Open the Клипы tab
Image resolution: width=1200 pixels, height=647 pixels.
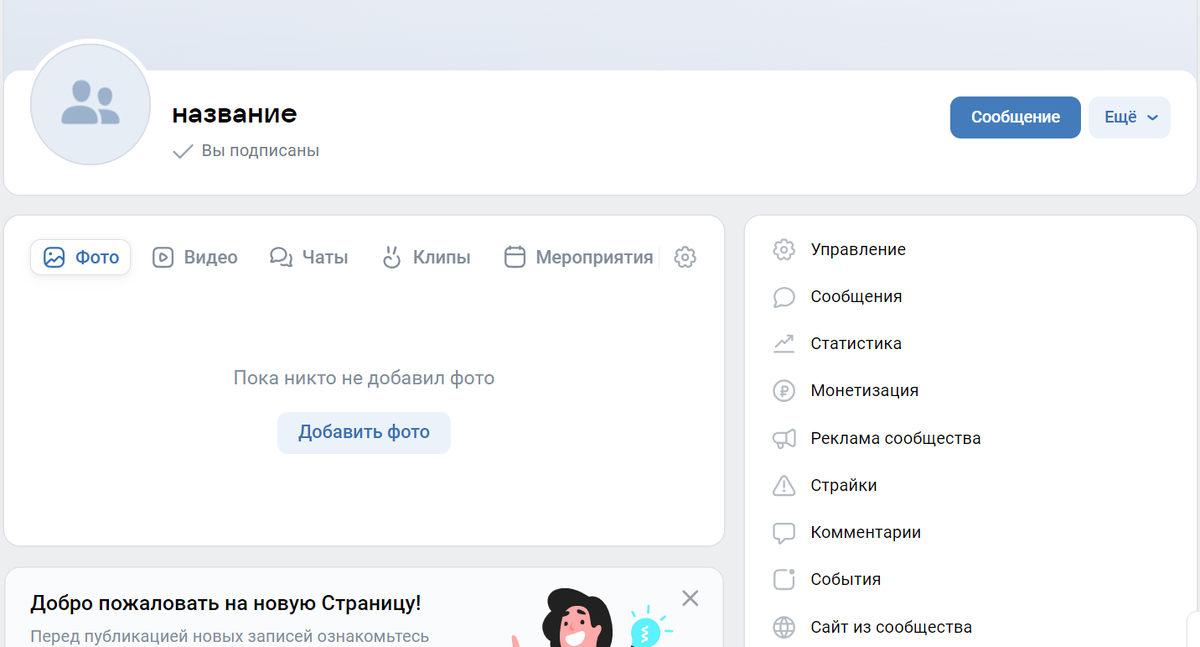click(426, 257)
